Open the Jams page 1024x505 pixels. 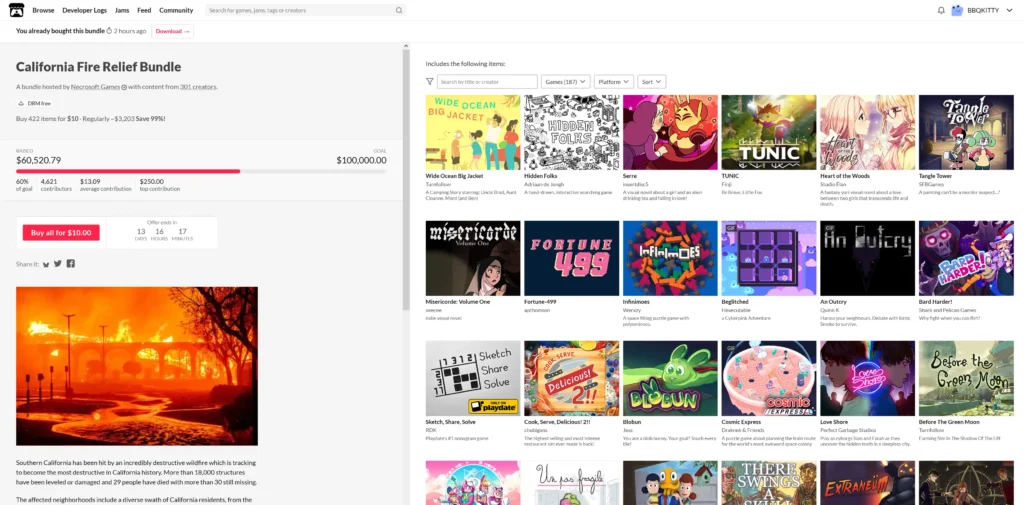[122, 10]
